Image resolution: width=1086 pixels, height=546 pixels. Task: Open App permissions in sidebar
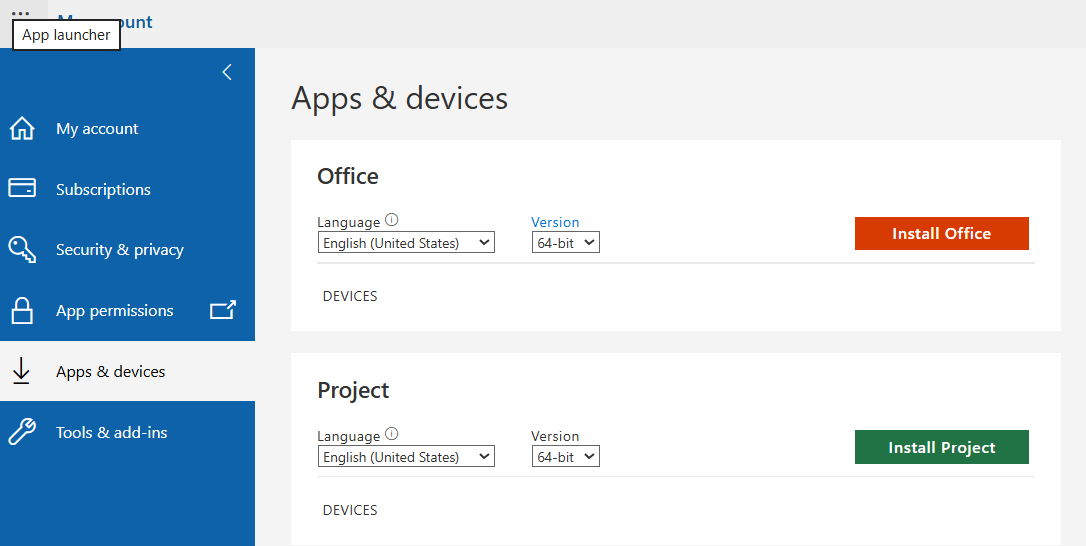click(127, 310)
